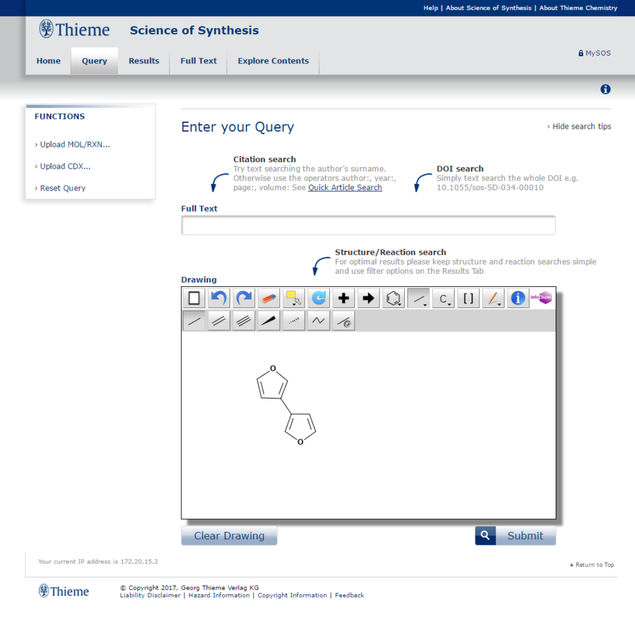This screenshot has height=624, width=635.
Task: Choose the bond query tool with circle
Action: coord(343,321)
